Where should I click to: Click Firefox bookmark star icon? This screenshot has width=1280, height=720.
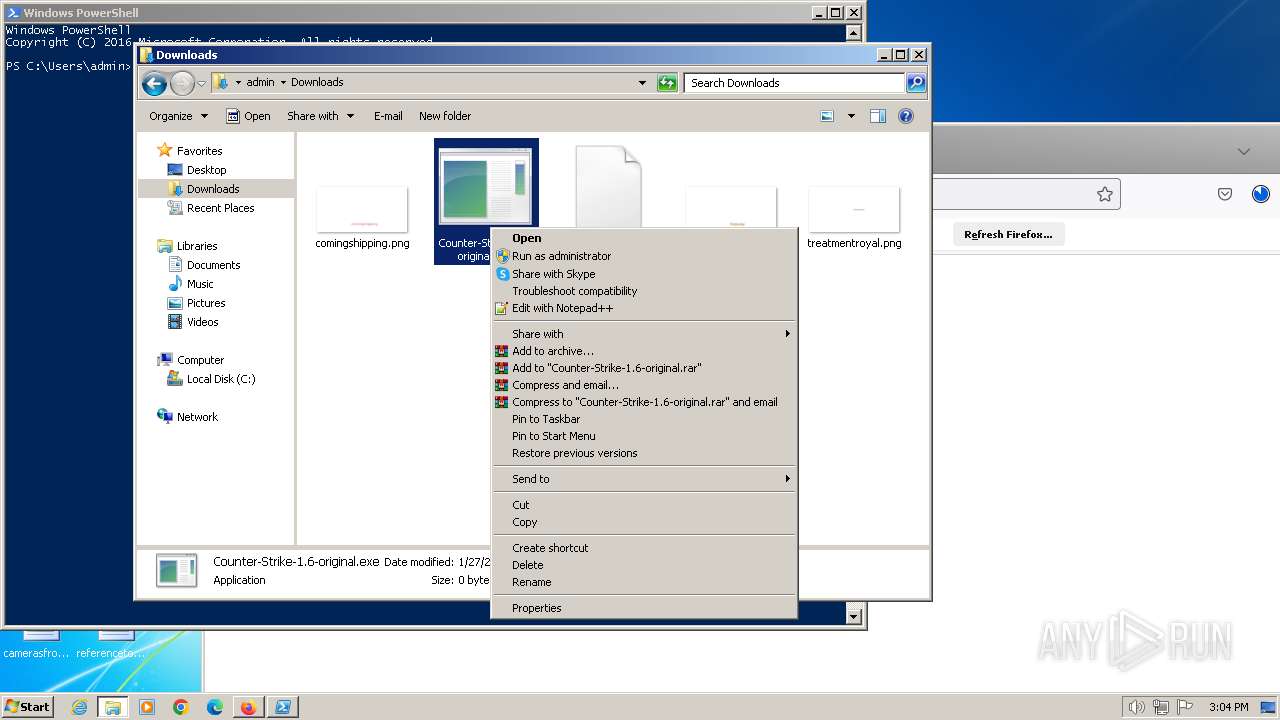pyautogui.click(x=1104, y=194)
